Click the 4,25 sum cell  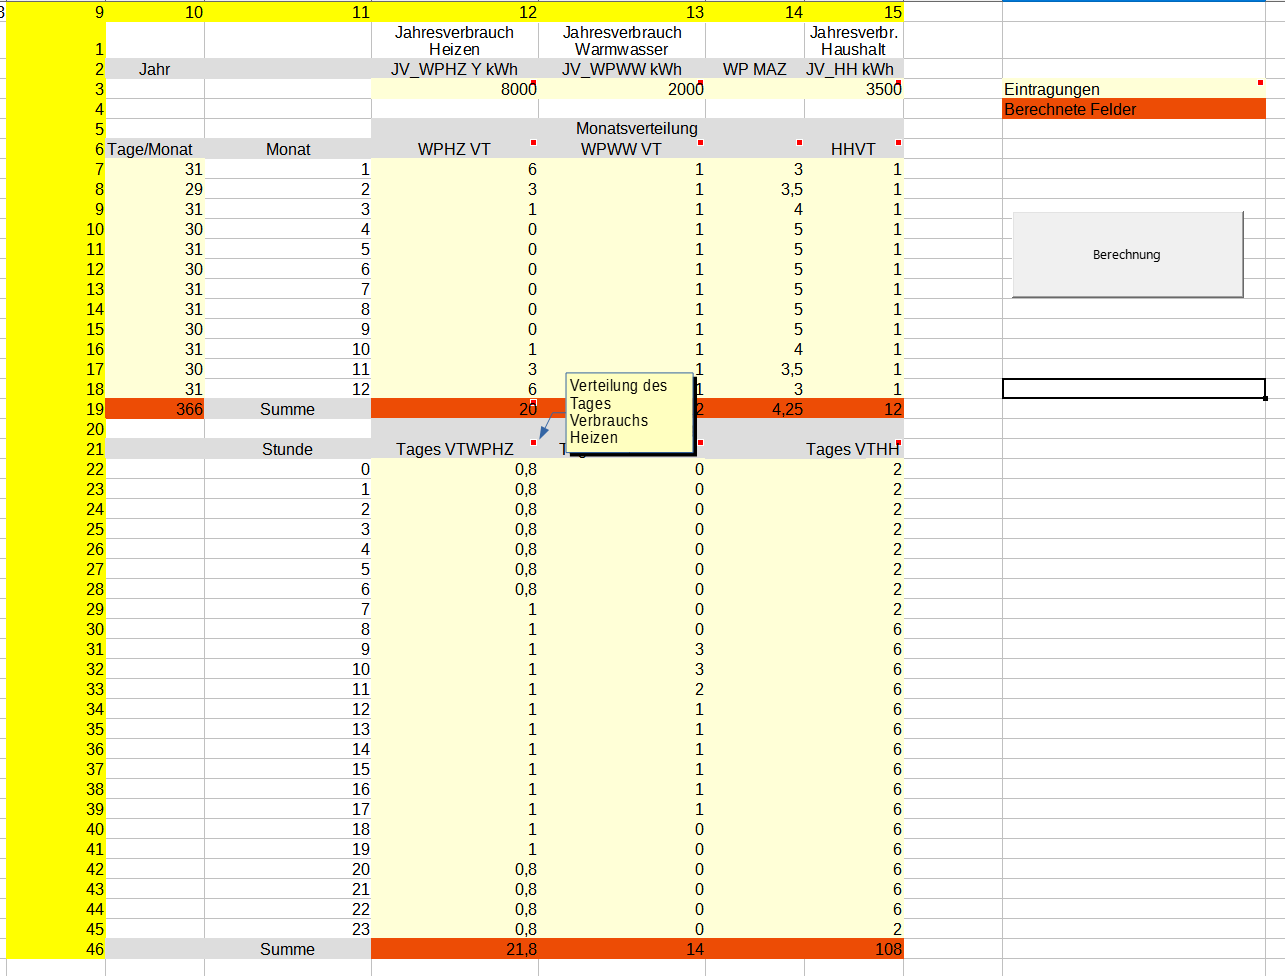[755, 409]
